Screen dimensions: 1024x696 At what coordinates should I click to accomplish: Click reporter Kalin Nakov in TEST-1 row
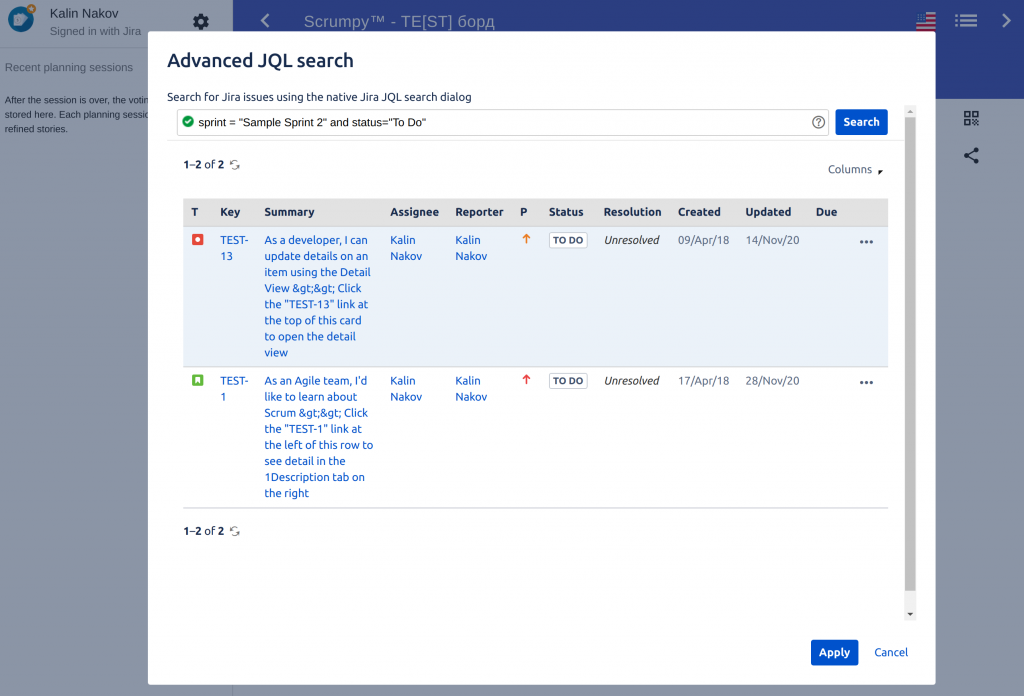(x=471, y=388)
